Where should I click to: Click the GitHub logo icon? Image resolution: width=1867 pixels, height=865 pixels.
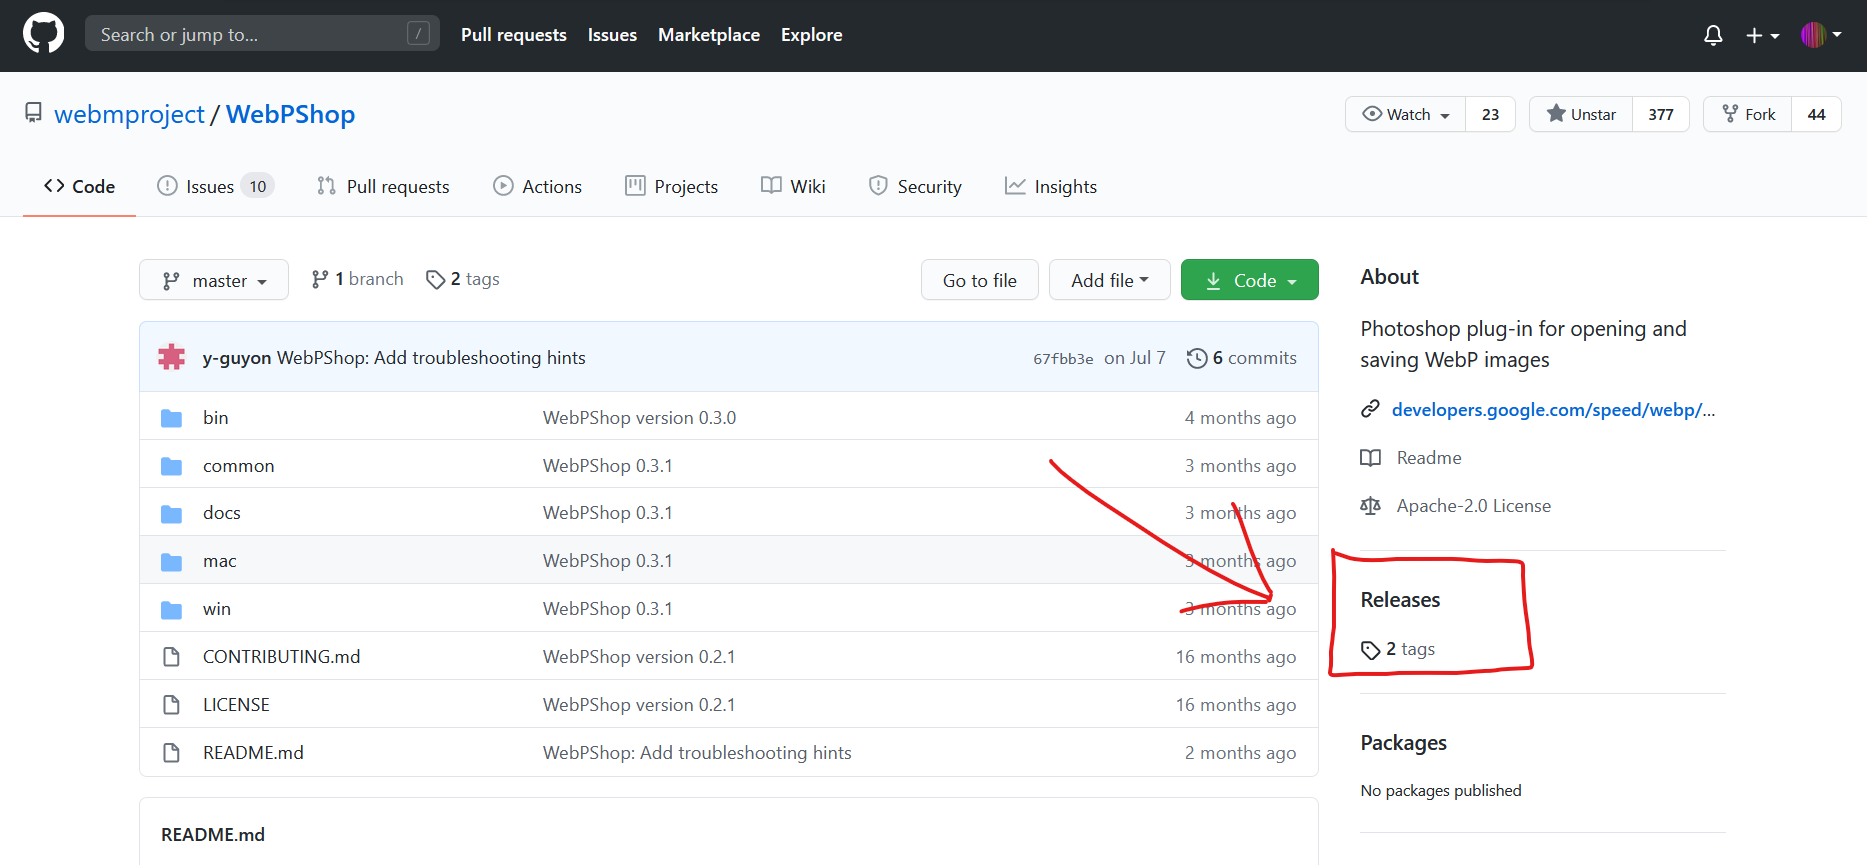tap(43, 34)
